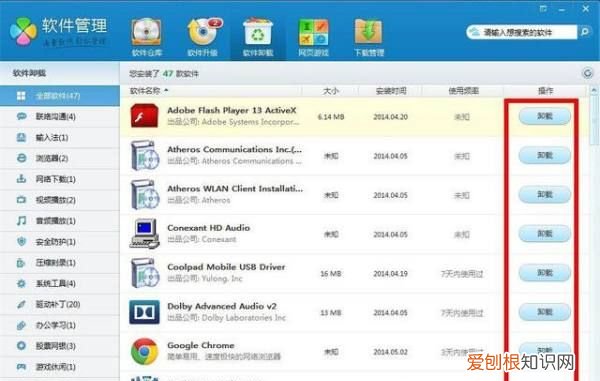
Task: Open the 网页游戏 web games tab
Action: [x=313, y=37]
